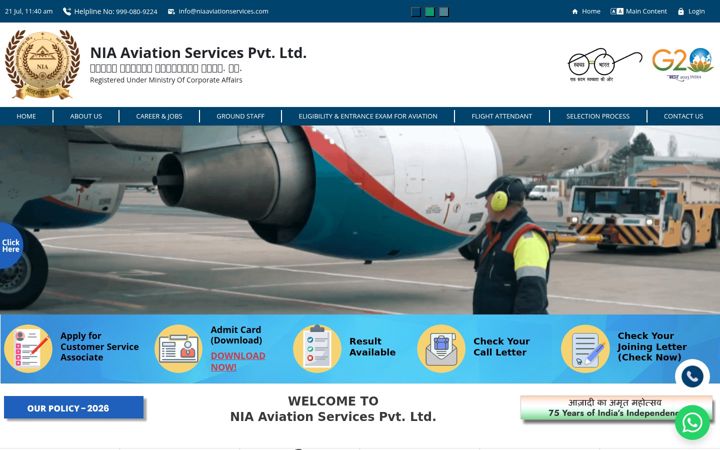Tap the floating phone call button
Screen dimensions: 720x450
(x=692, y=377)
